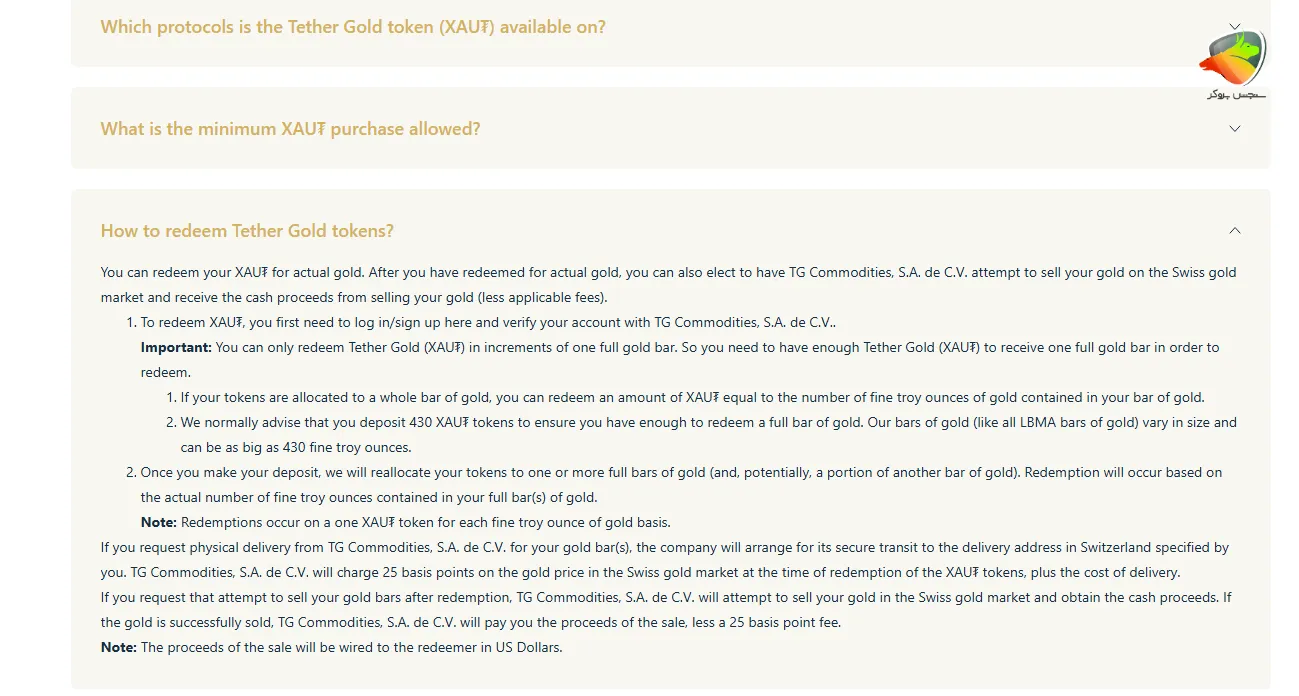This screenshot has width=1299, height=696.
Task: Click the Persian text under the logo
Action: pyautogui.click(x=1236, y=94)
